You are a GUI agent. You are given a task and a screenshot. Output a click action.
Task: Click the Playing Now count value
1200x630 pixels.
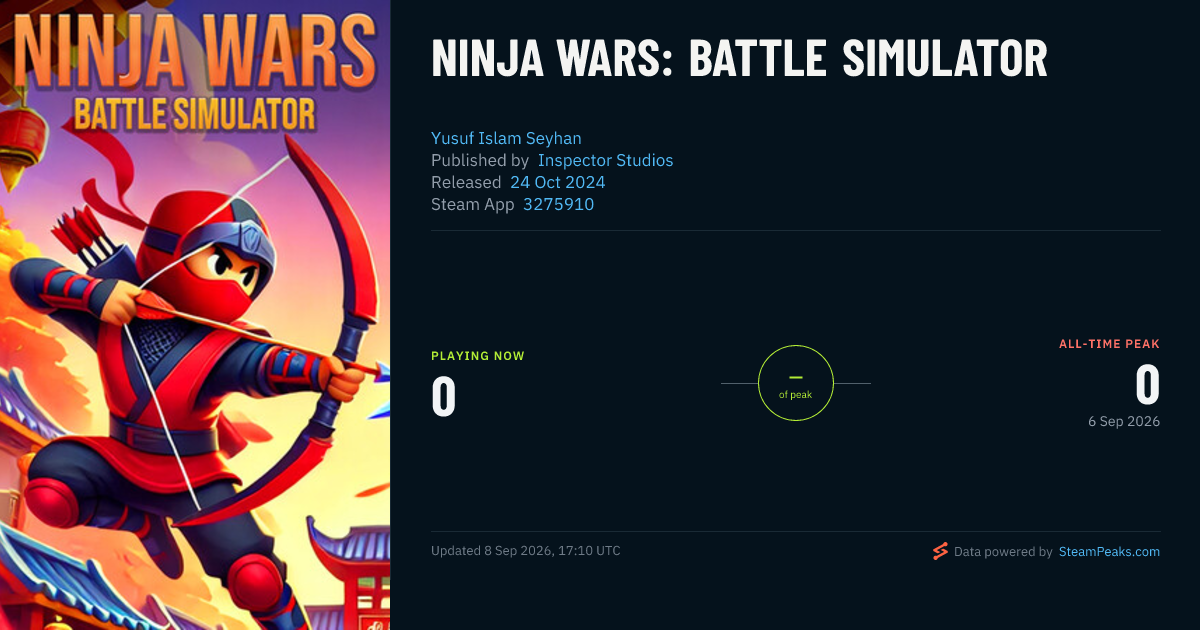click(x=444, y=396)
